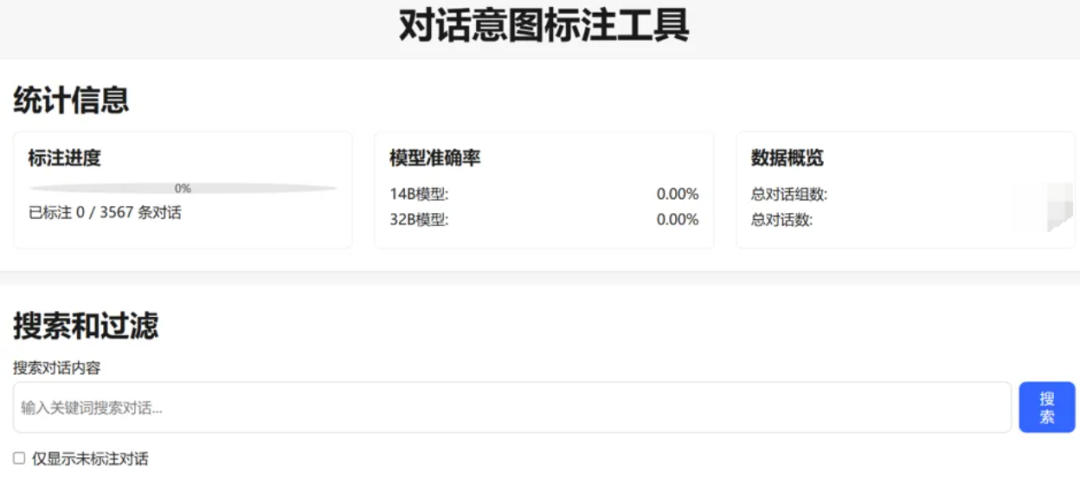Click the 模型准确率 card title

pyautogui.click(x=435, y=158)
